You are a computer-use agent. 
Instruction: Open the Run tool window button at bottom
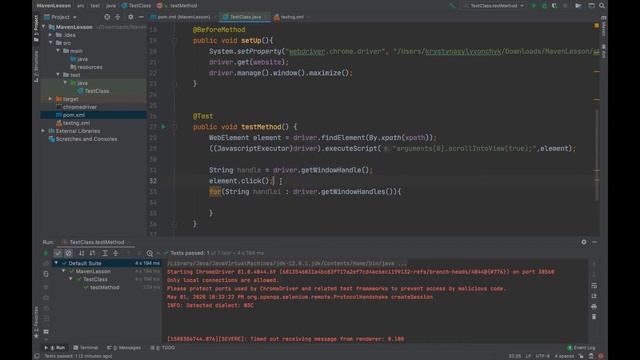pos(55,348)
